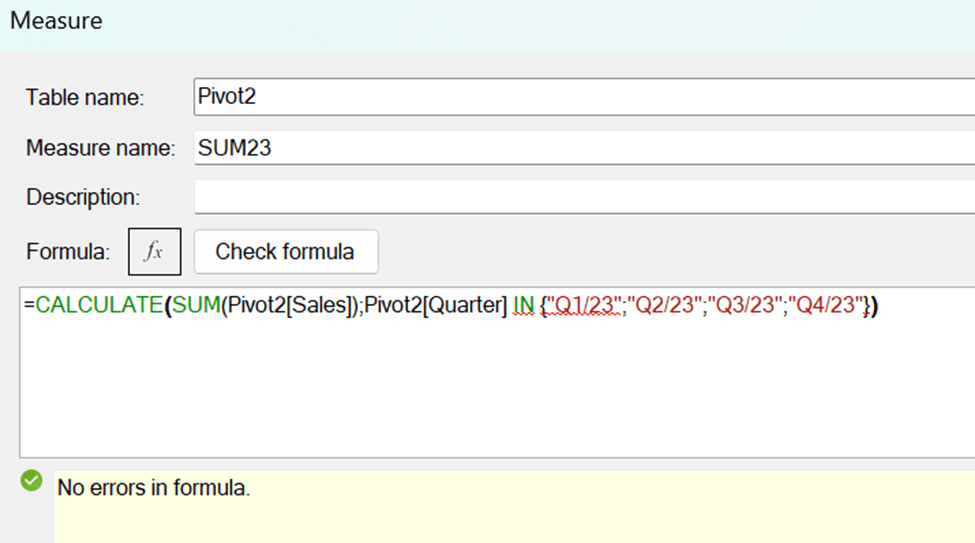The image size is (975, 543).
Task: Place cursor on "Q3/23" in the formula
Action: point(743,307)
